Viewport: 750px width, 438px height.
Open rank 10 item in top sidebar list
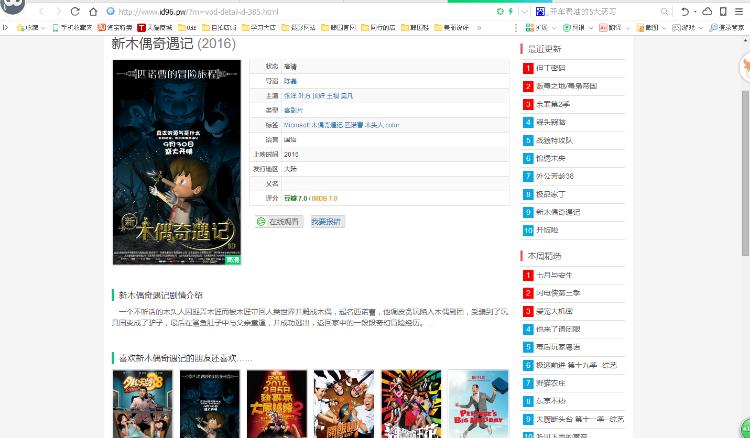(x=547, y=230)
